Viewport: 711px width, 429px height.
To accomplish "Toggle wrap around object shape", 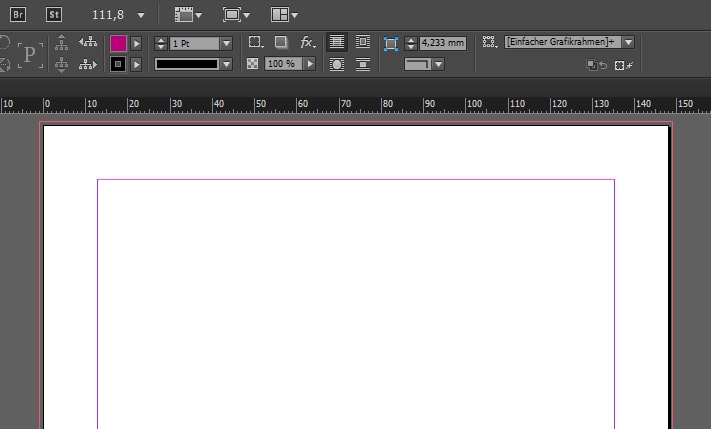I will (x=337, y=64).
